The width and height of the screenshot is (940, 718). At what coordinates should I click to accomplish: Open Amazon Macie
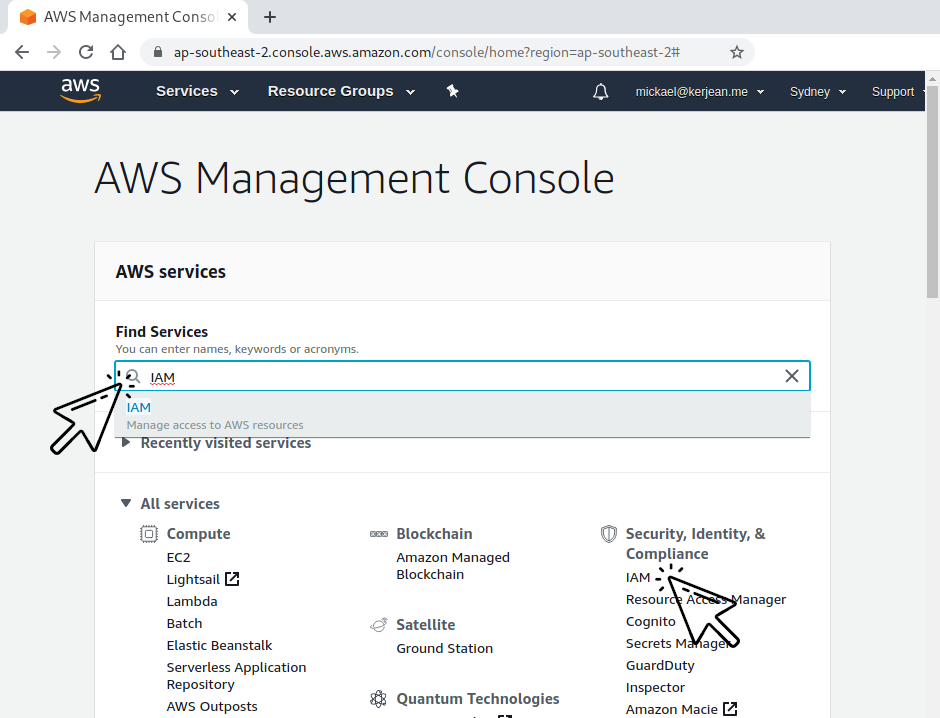(671, 710)
